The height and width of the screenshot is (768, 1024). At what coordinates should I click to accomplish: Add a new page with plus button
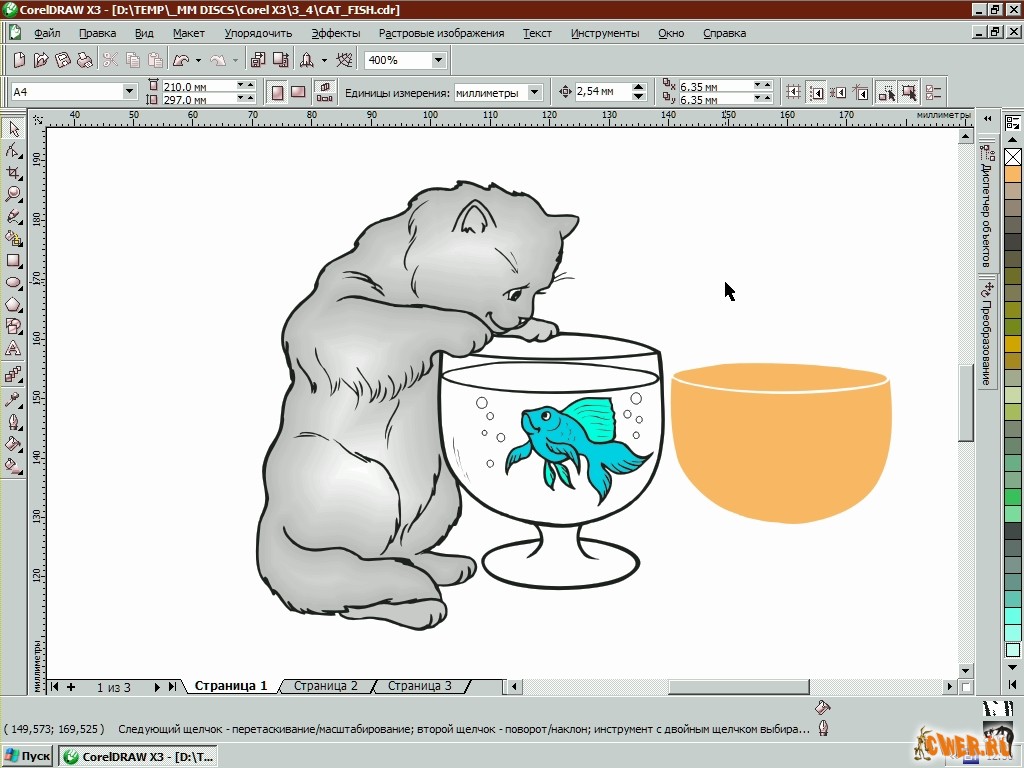(71, 687)
